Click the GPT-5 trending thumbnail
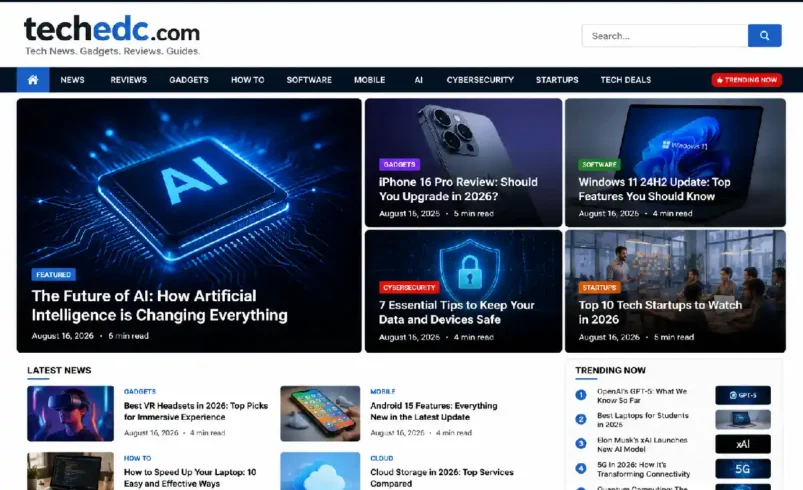 (x=743, y=395)
